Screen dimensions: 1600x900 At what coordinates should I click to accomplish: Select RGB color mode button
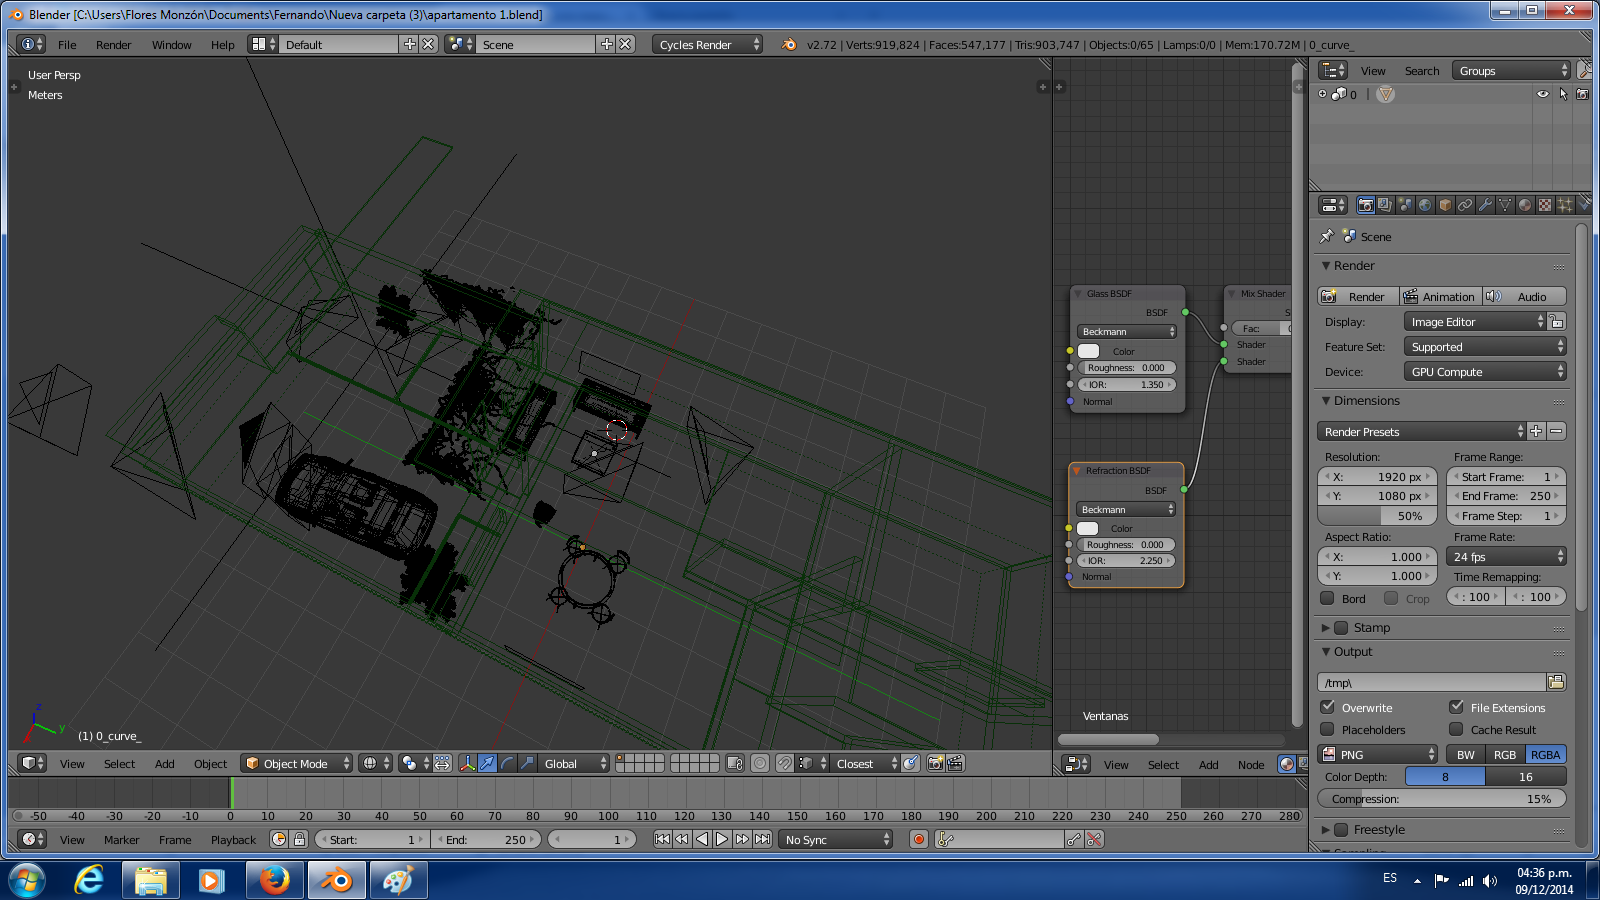click(1504, 755)
